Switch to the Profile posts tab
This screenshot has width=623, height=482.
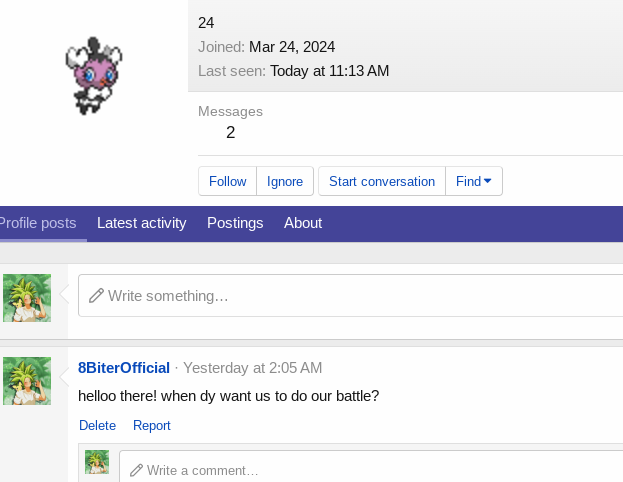38,223
